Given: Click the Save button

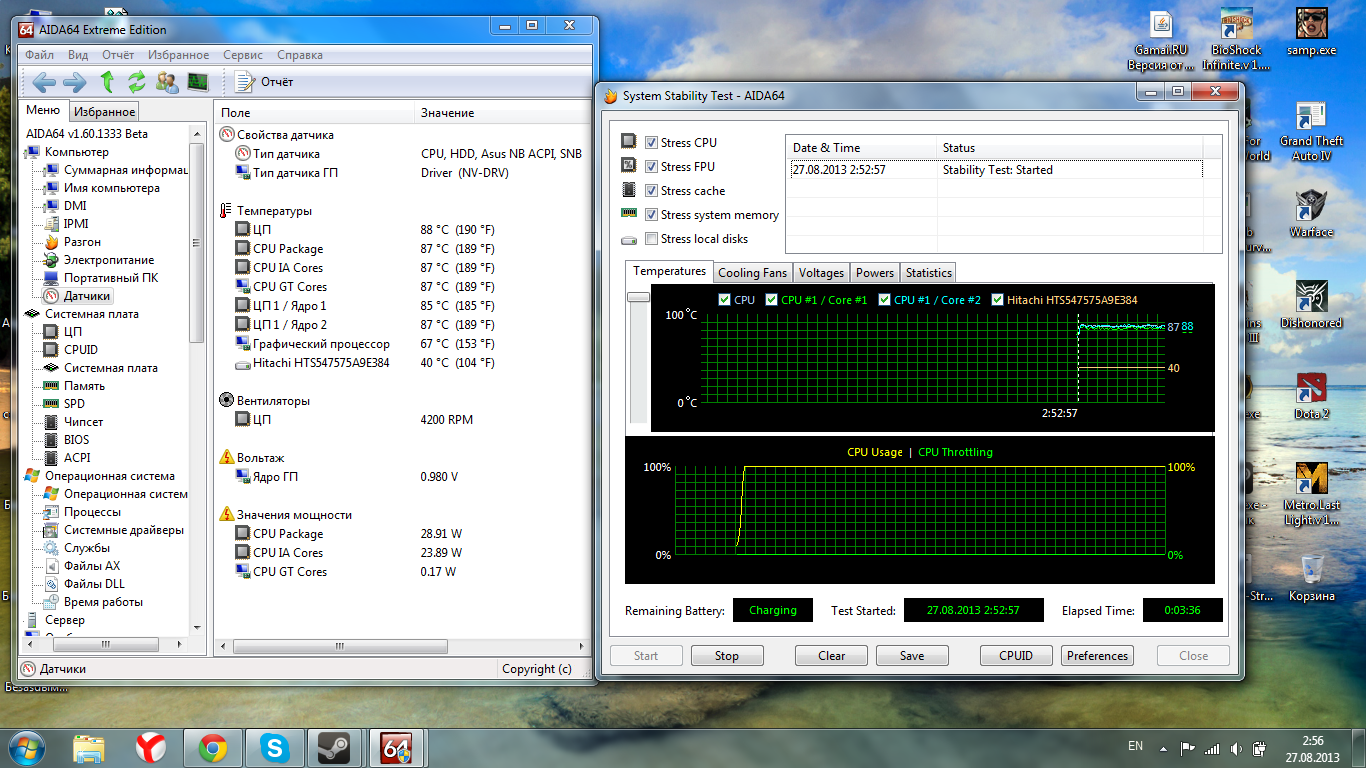Looking at the screenshot, I should pyautogui.click(x=912, y=656).
